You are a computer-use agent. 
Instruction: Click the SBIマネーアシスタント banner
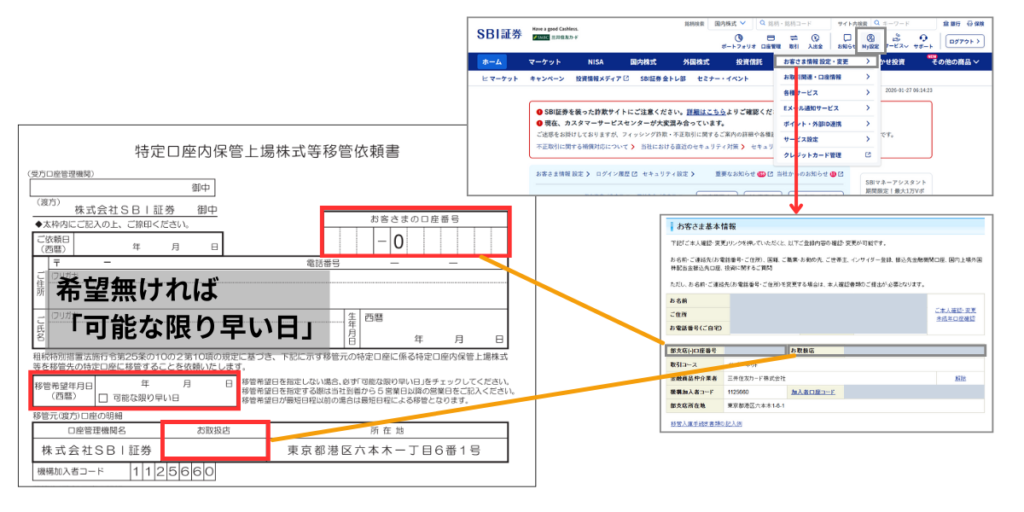click(x=896, y=185)
